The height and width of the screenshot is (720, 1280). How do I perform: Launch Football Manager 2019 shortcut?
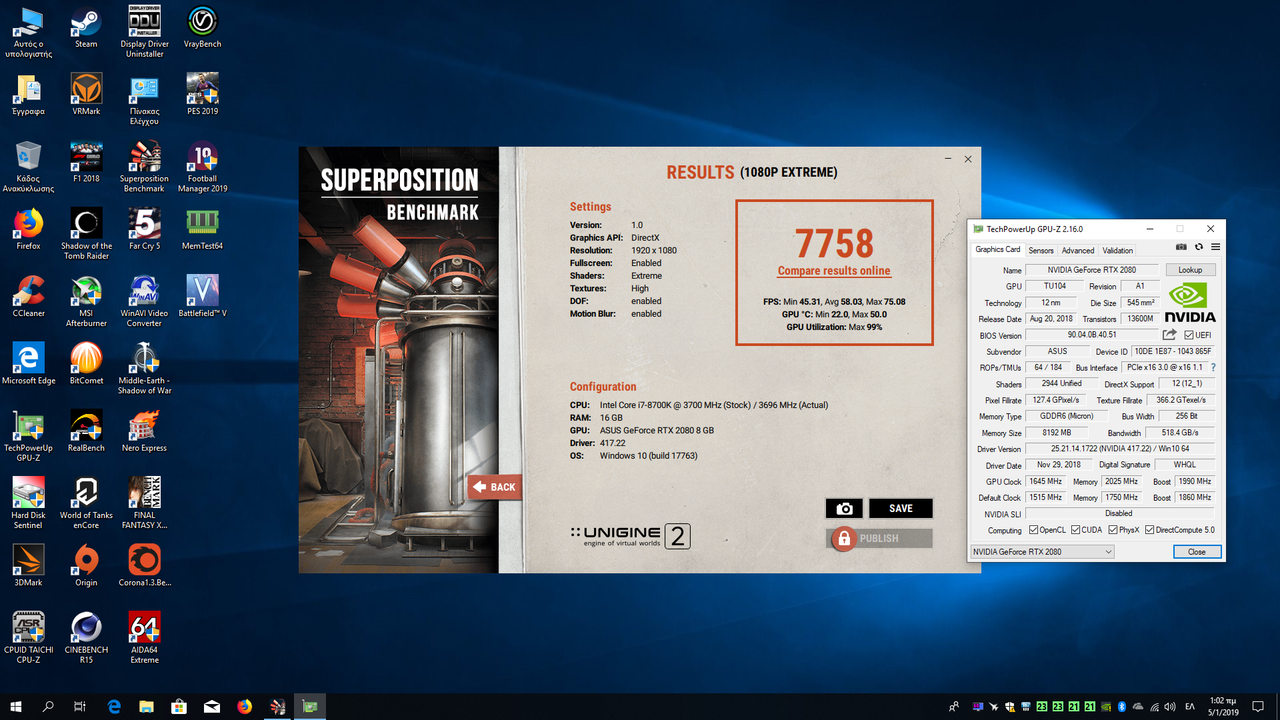(202, 166)
